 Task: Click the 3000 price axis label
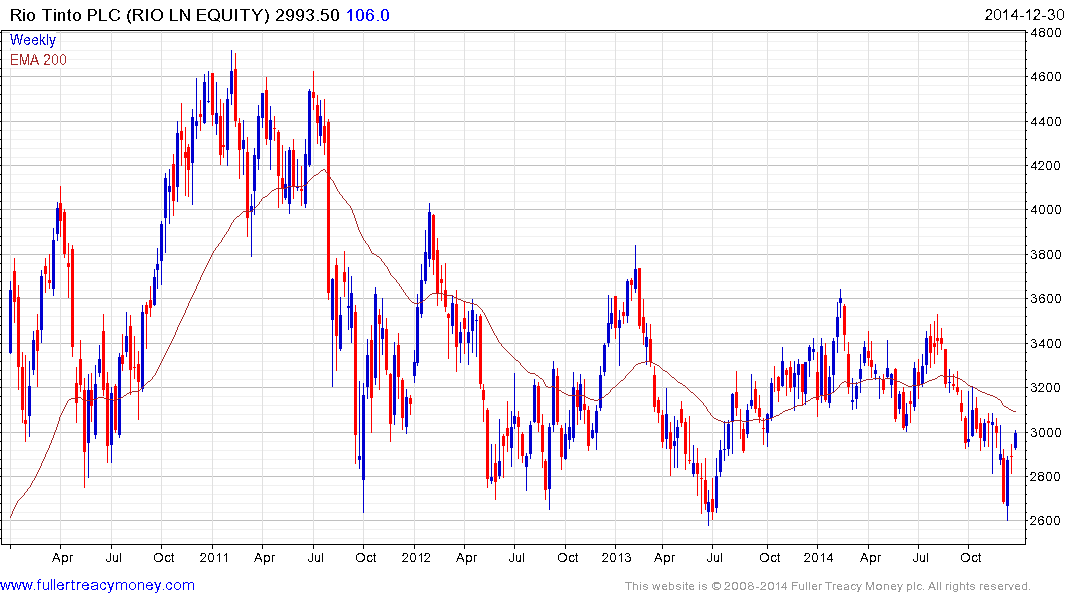coord(1046,432)
